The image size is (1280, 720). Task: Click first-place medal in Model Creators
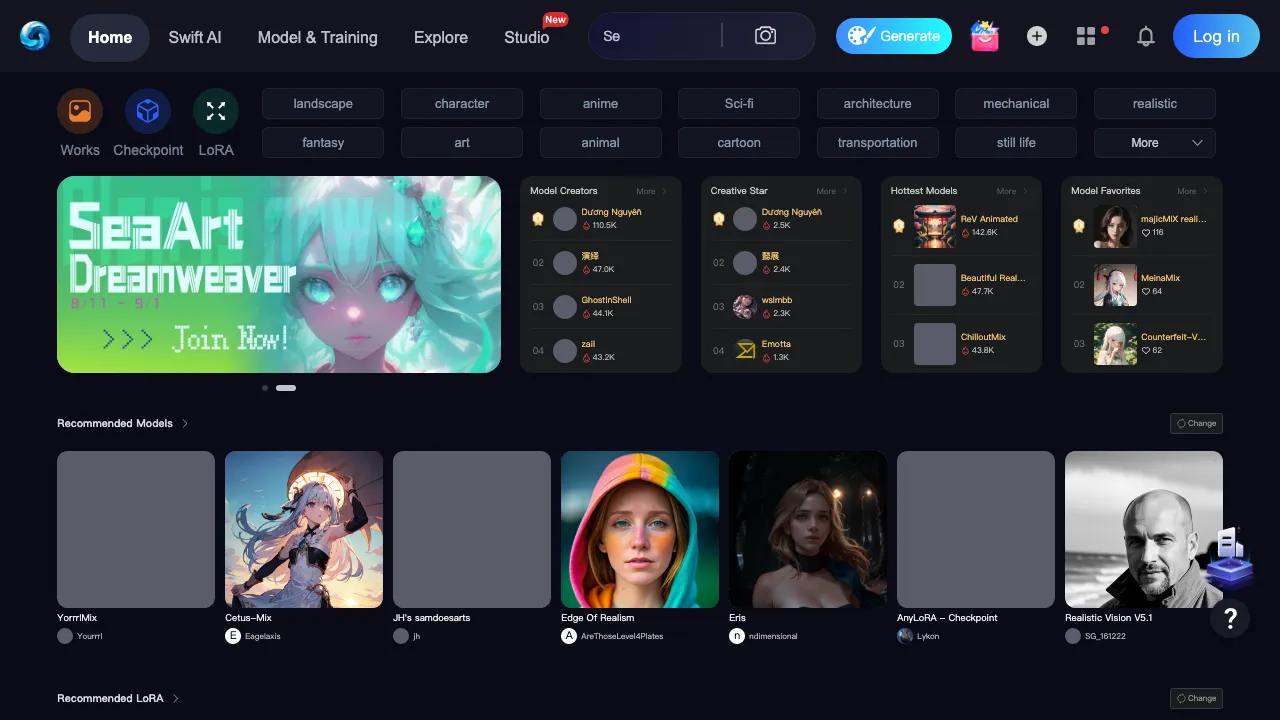click(538, 219)
